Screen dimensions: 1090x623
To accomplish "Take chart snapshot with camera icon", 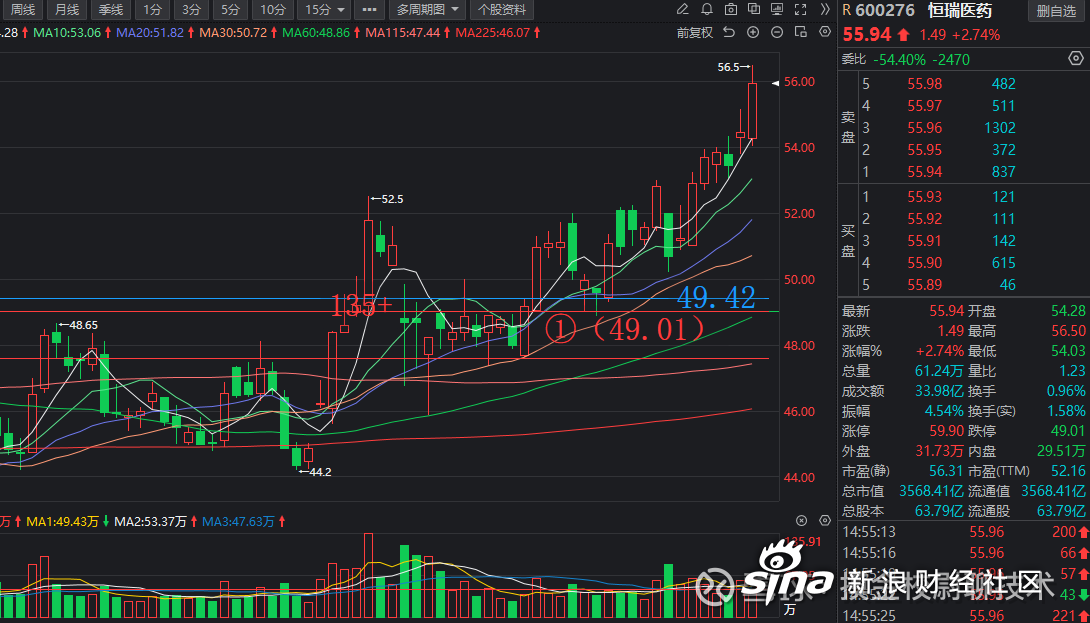I will (x=732, y=10).
